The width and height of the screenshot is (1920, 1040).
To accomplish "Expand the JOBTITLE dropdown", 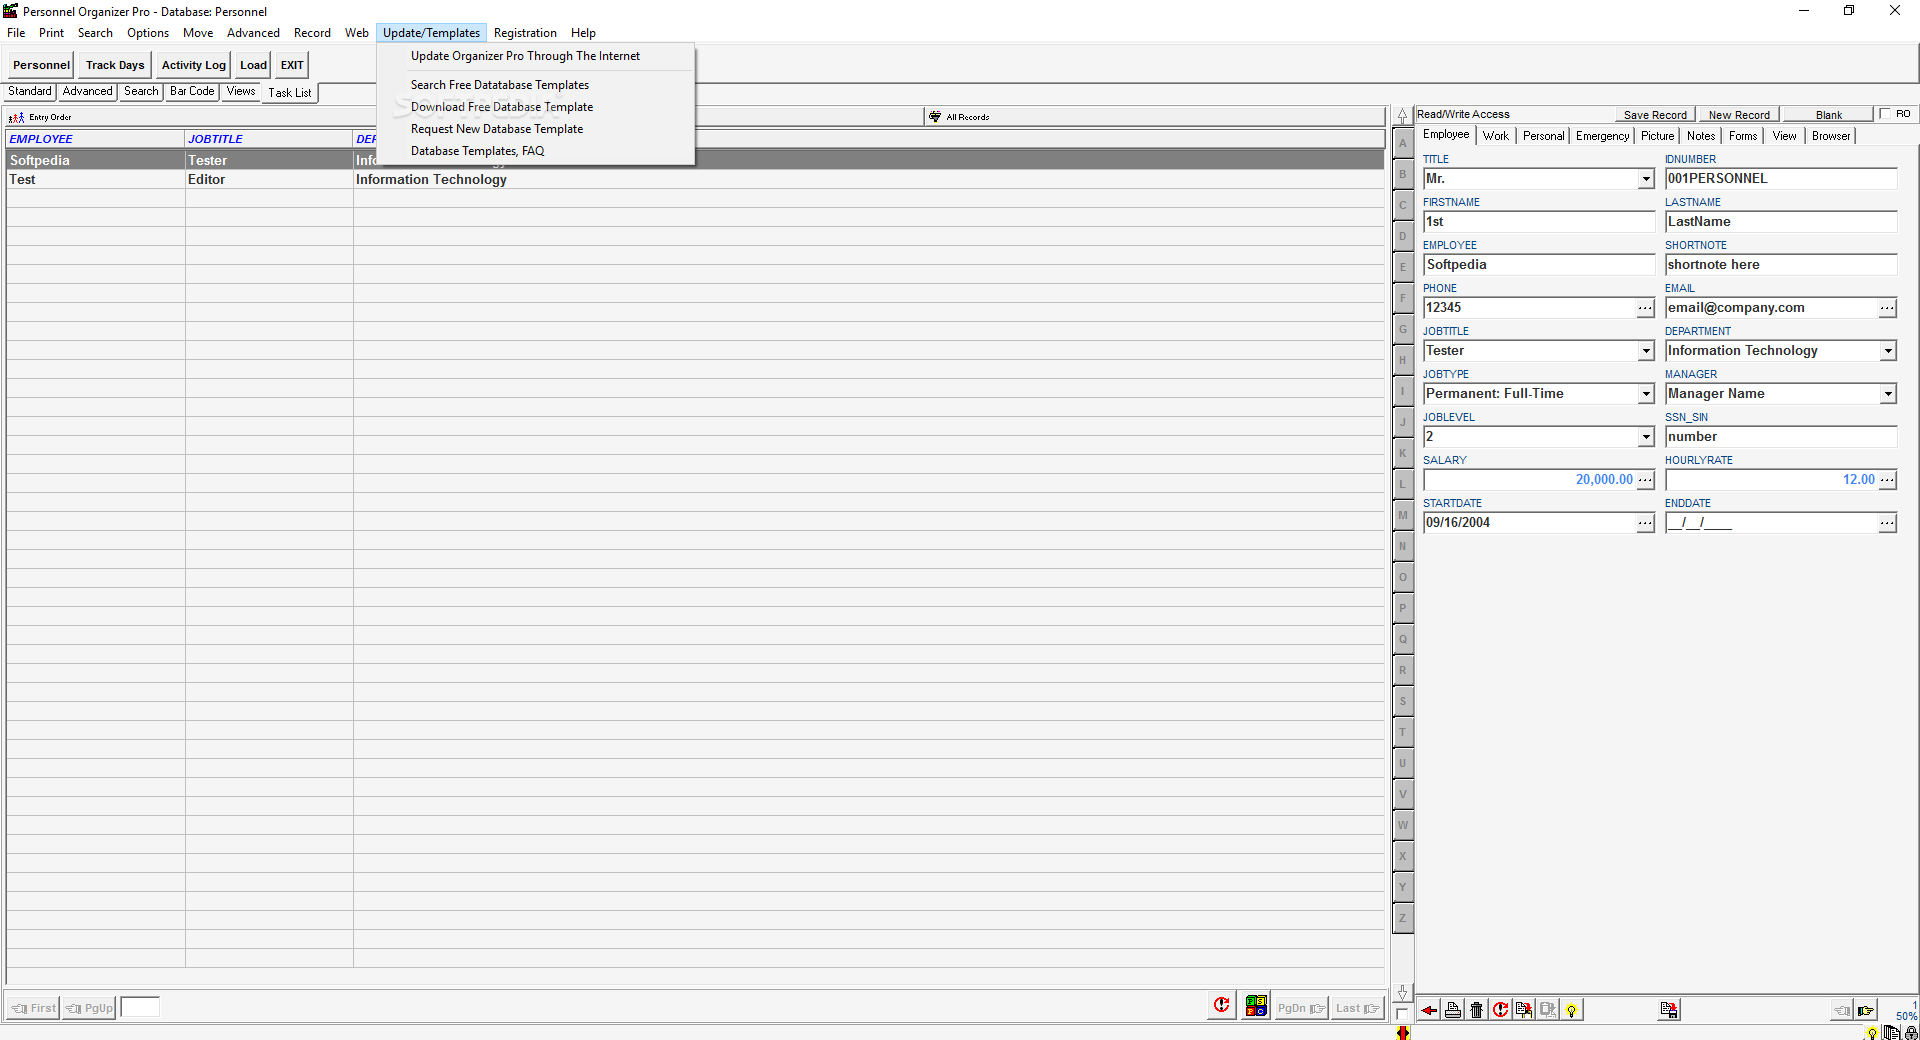I will click(1646, 351).
